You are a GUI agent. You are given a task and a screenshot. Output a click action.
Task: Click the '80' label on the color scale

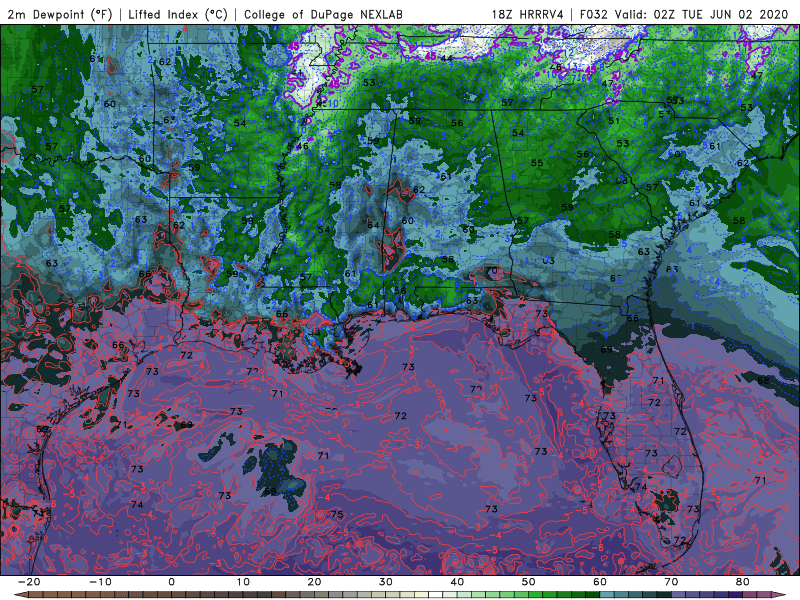pyautogui.click(x=743, y=582)
